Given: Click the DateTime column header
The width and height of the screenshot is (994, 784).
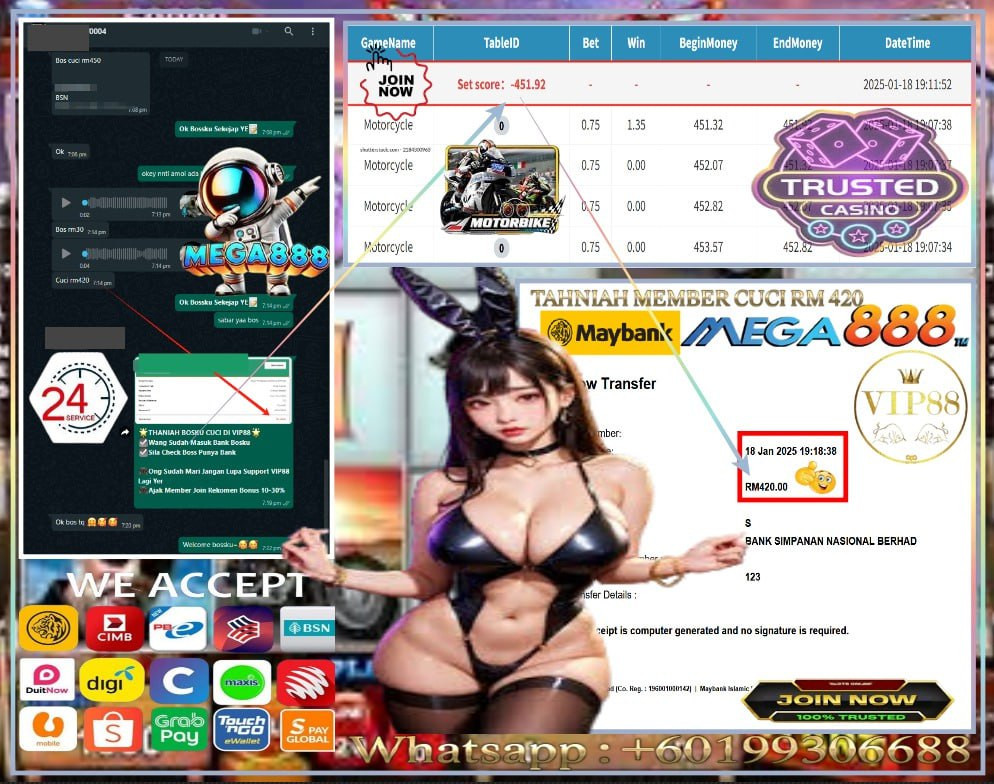Looking at the screenshot, I should point(907,43).
